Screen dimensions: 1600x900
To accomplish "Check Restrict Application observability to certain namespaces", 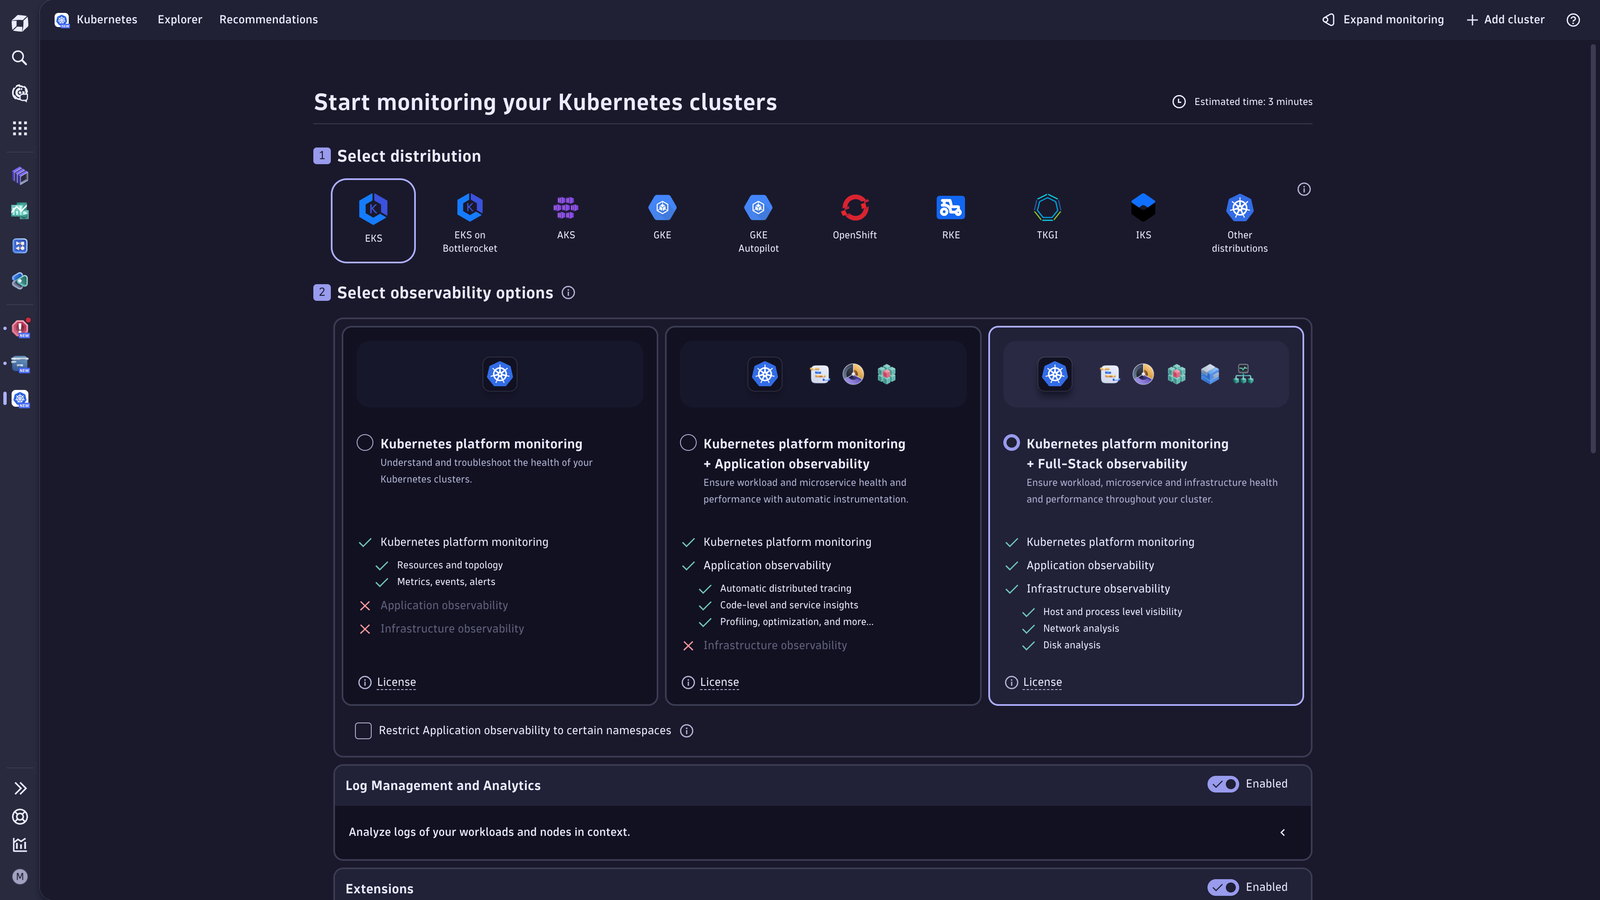I will pos(363,731).
